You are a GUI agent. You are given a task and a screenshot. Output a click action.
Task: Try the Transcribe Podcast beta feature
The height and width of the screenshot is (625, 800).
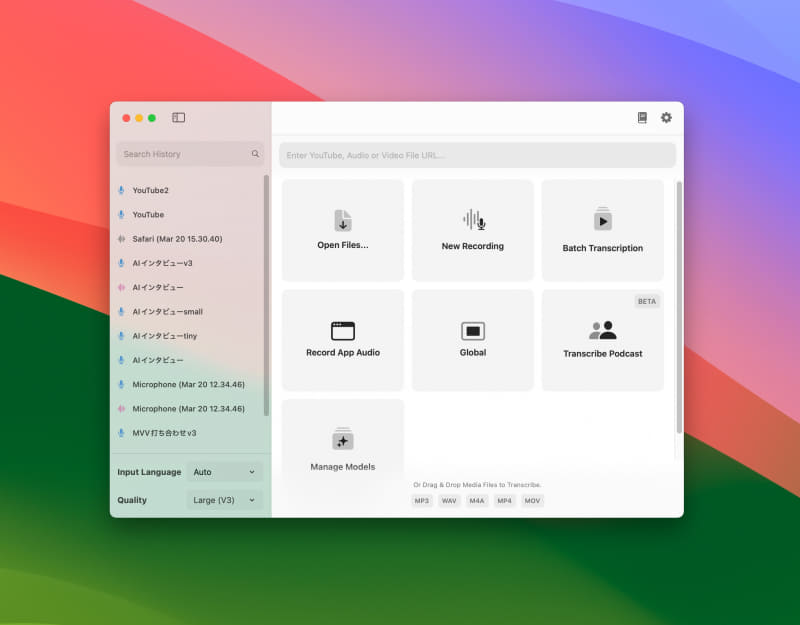click(602, 338)
